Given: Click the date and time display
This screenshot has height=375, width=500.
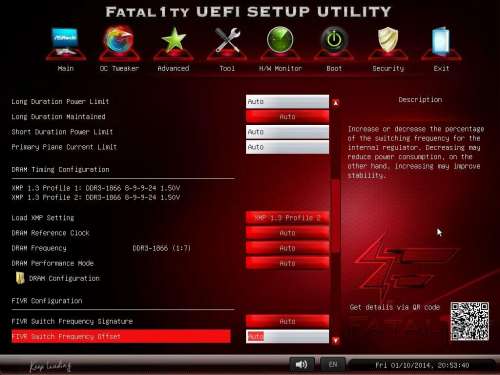Looking at the screenshot, I should (422, 365).
